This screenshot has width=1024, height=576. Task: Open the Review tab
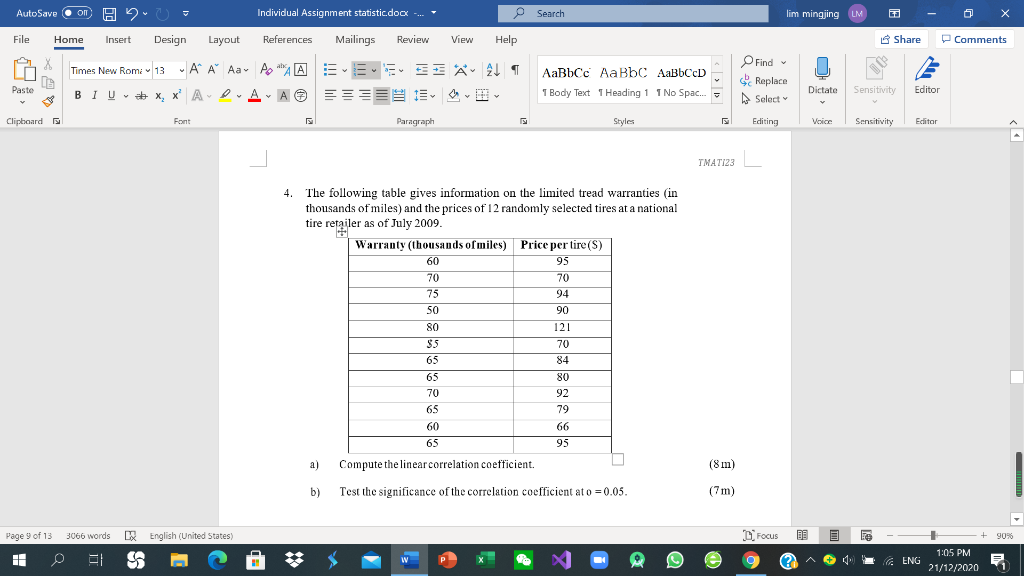click(x=414, y=40)
